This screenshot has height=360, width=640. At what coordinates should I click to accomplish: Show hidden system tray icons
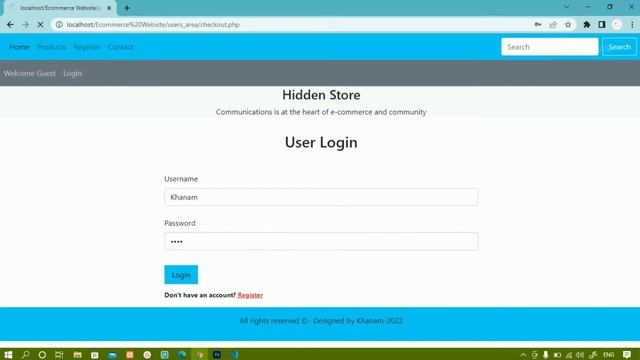tap(523, 355)
